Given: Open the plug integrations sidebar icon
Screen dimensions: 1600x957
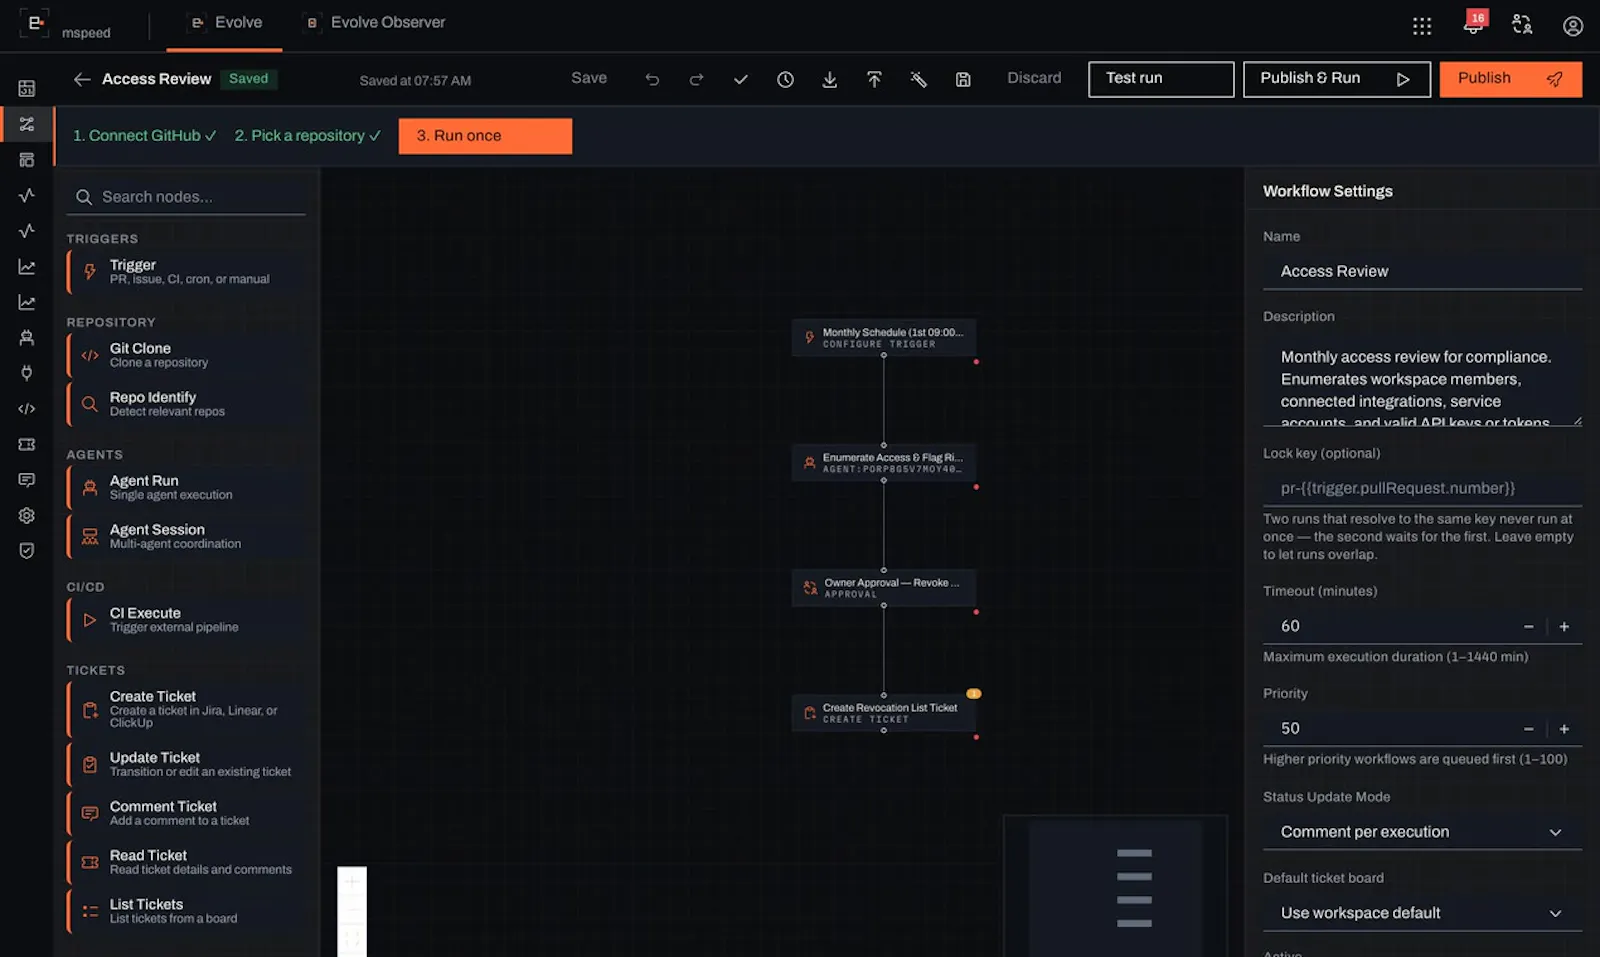Looking at the screenshot, I should pyautogui.click(x=27, y=373).
